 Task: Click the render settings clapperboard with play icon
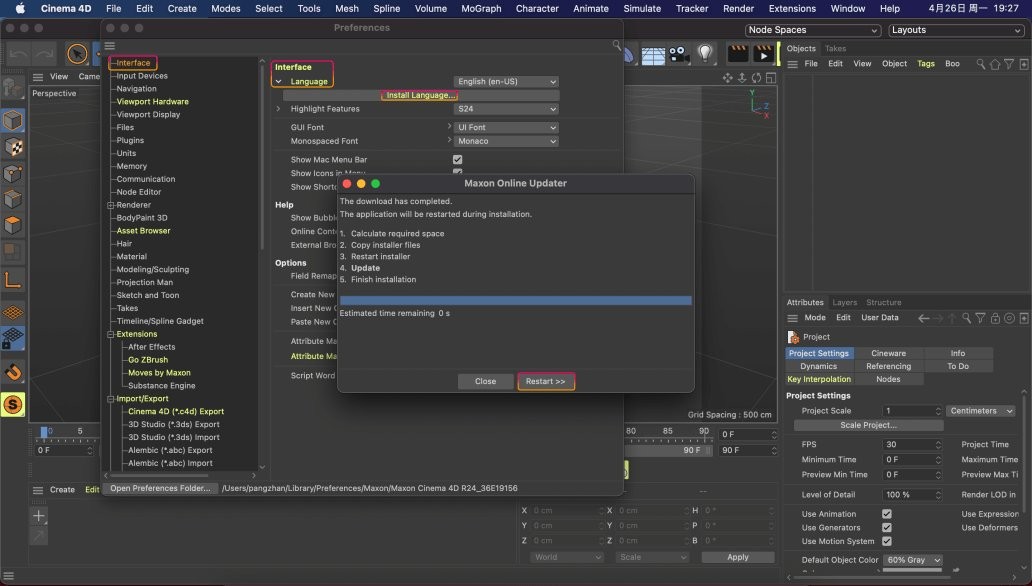coord(764,53)
